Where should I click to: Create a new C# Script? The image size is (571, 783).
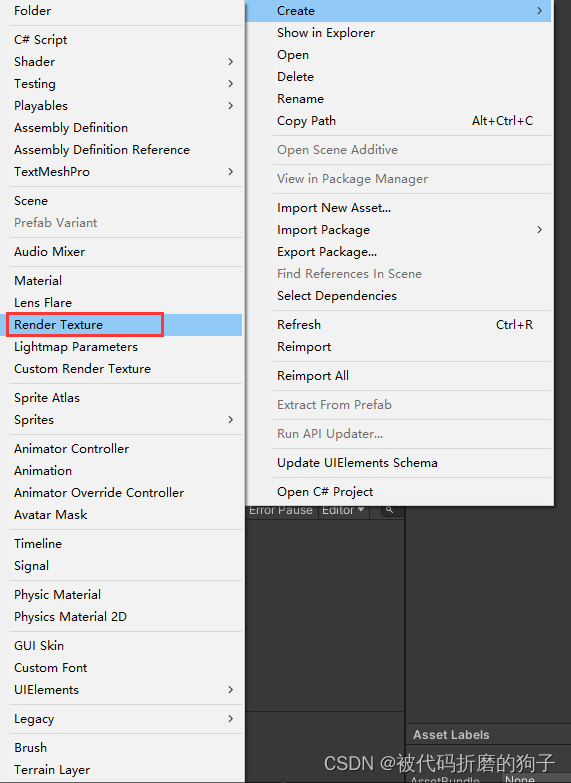coord(123,40)
